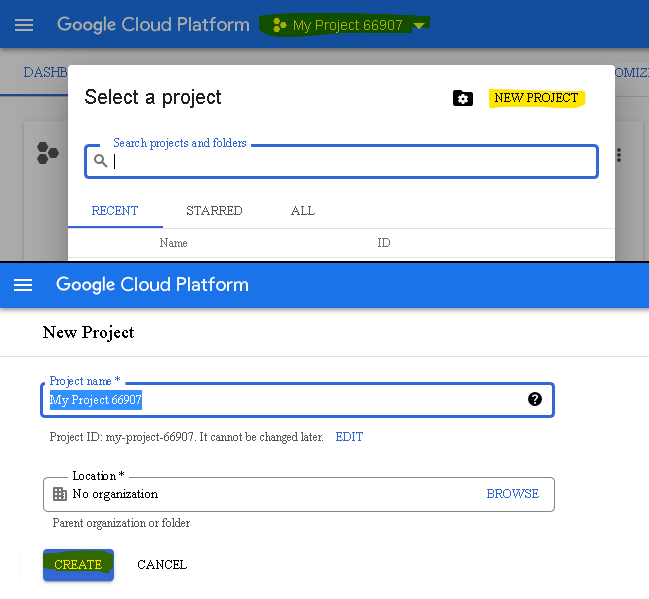Click the project selector dropdown arrow
649x599 pixels.
(419, 26)
